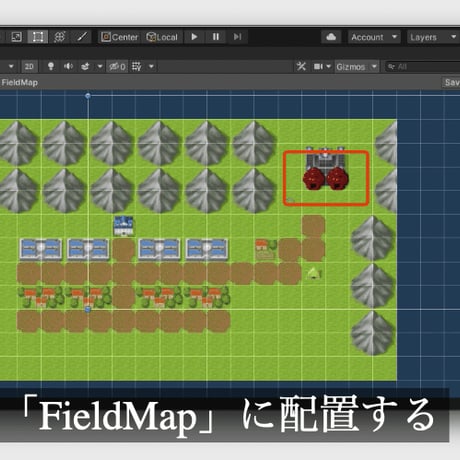This screenshot has height=460, width=460.
Task: Expand scene camera dropdown arrow
Action: point(328,66)
